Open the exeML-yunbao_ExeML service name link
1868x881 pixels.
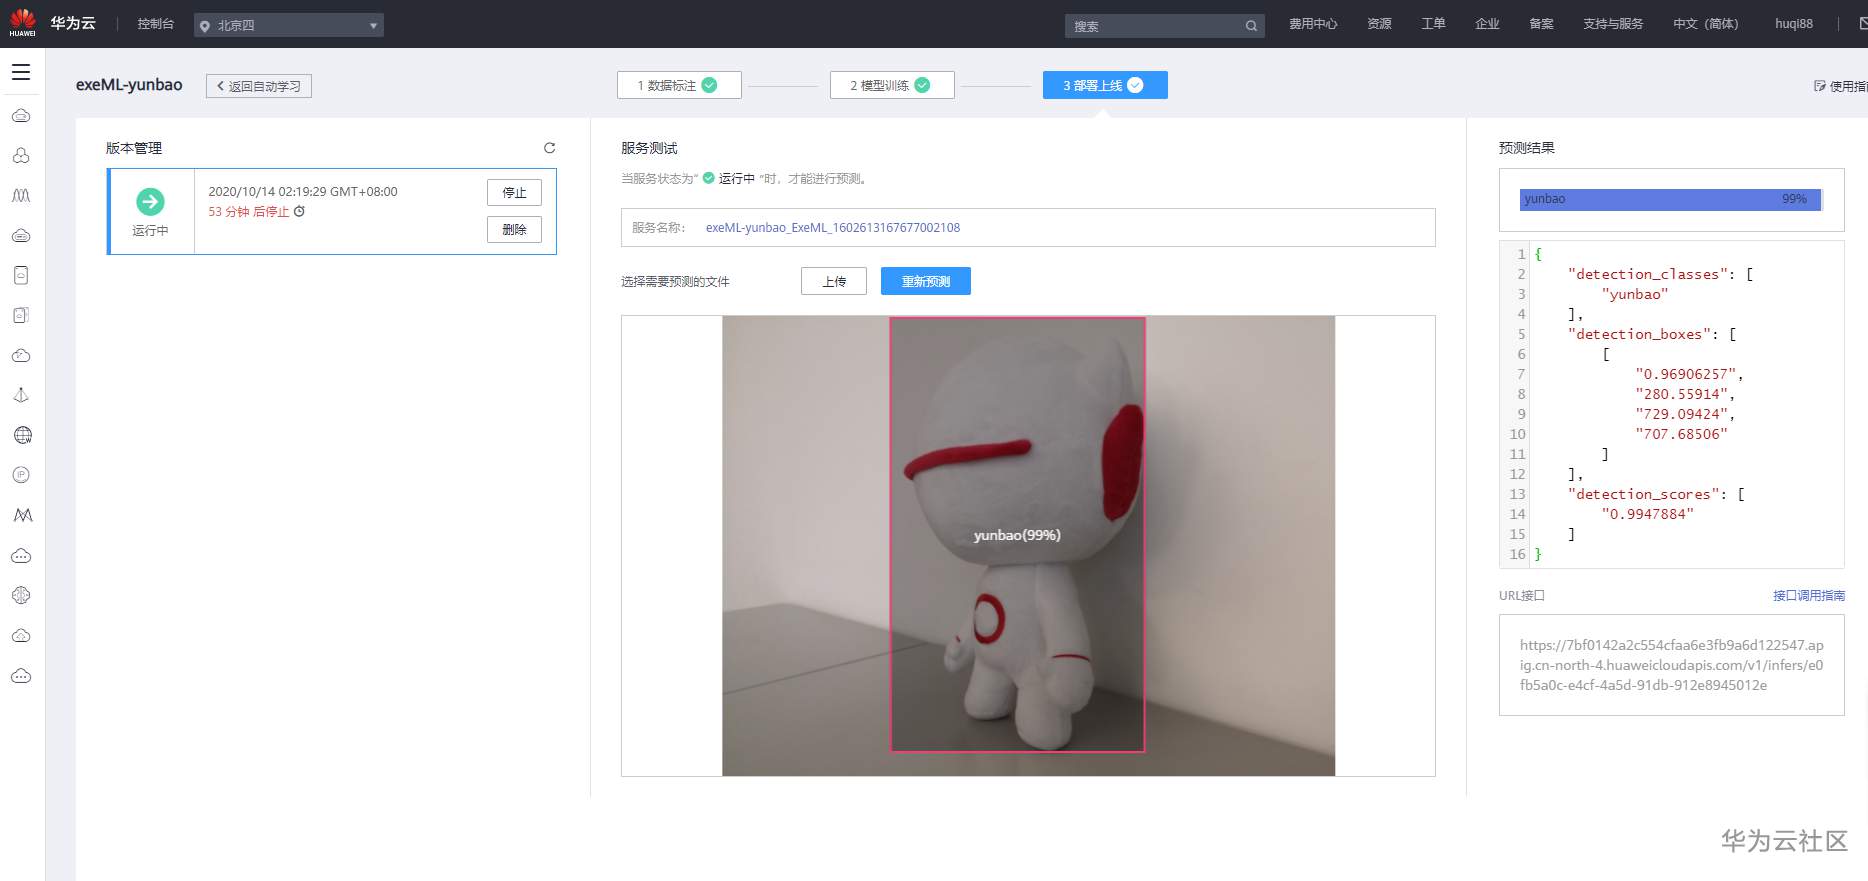point(833,228)
